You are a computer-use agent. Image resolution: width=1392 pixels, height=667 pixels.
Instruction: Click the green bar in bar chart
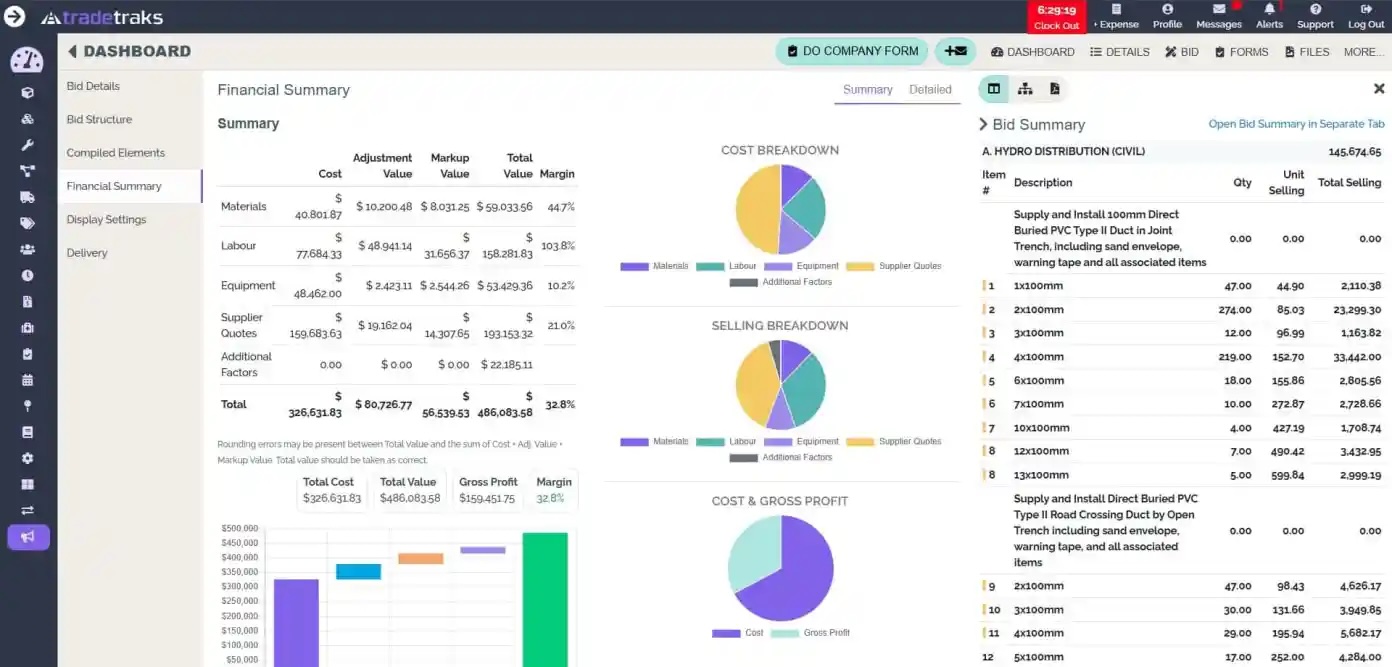click(545, 598)
